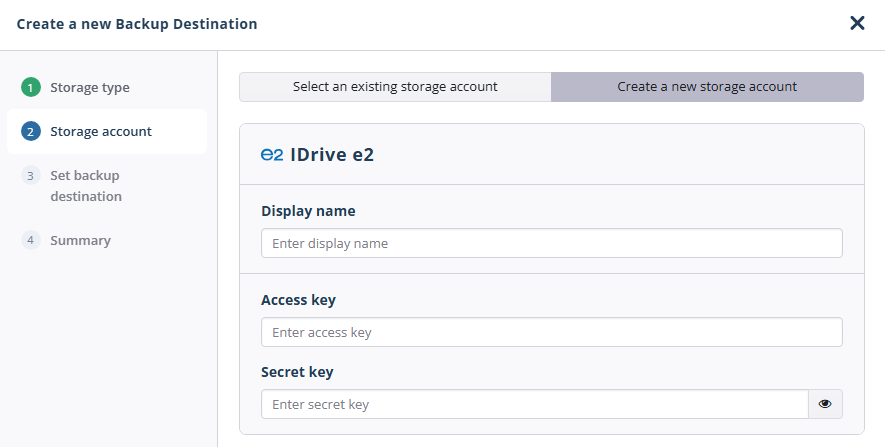Open the Set backup destination step
885x447 pixels.
click(x=86, y=186)
